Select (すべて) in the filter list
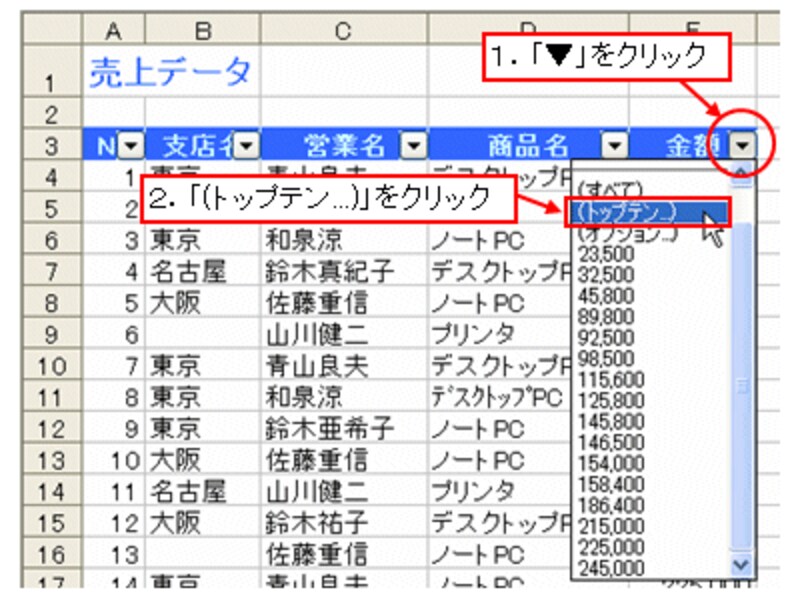This screenshot has height=596, width=800. 610,189
